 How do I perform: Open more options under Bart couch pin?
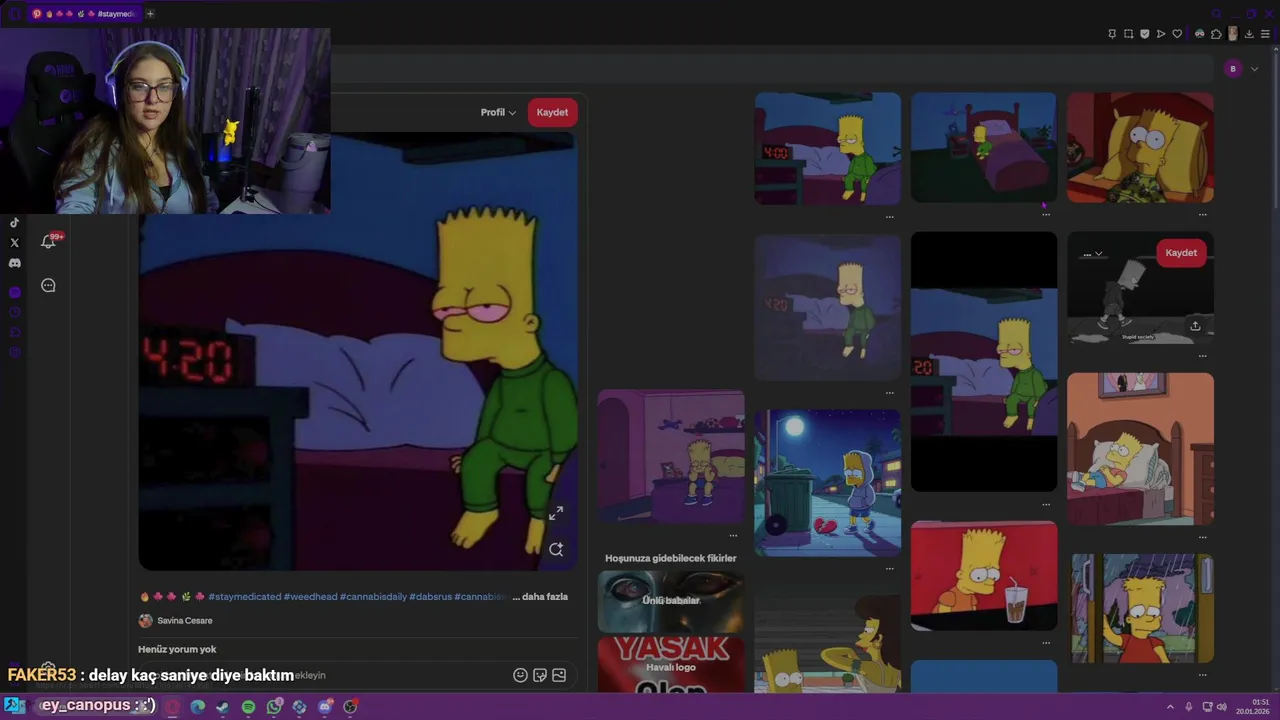point(1202,214)
